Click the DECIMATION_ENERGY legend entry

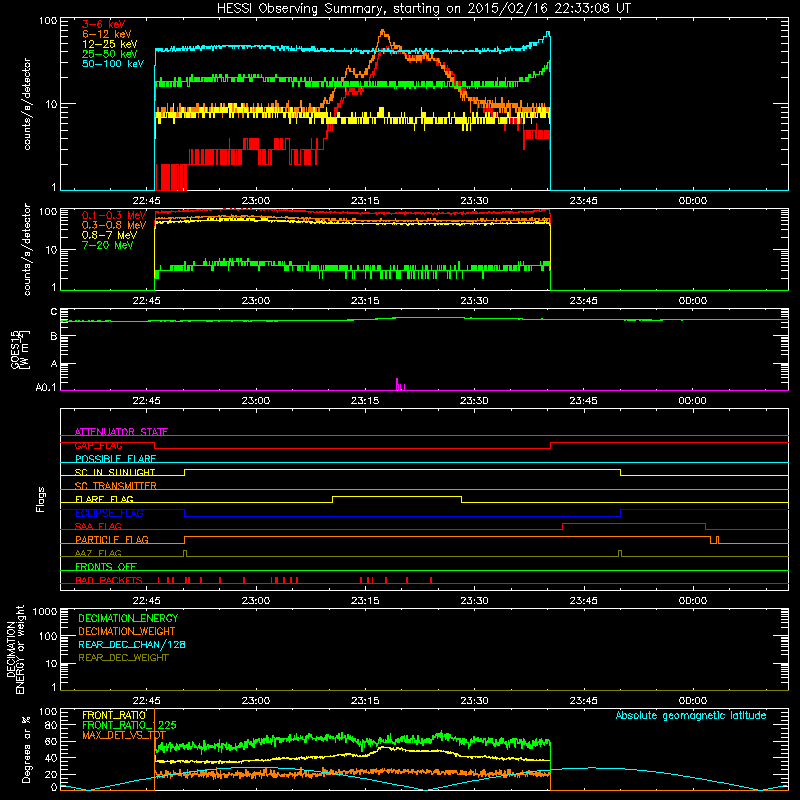128,618
